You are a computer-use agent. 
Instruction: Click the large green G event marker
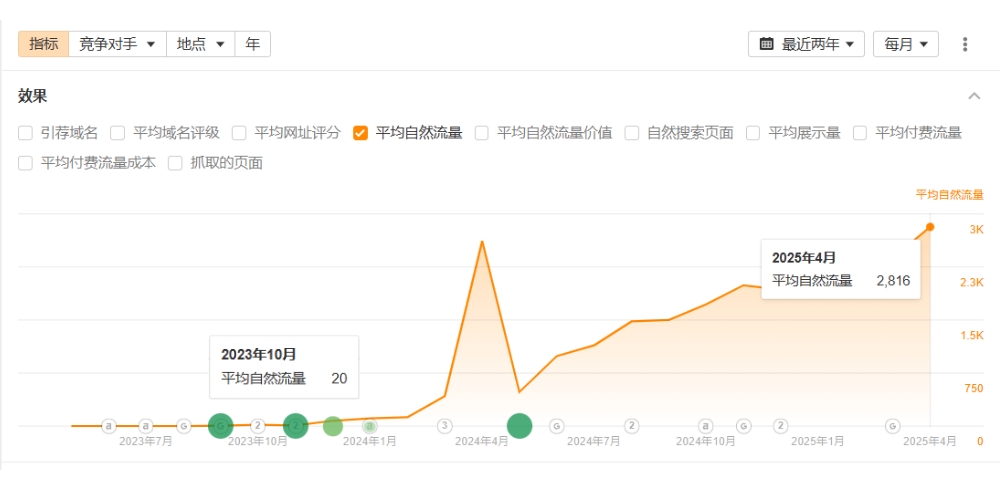(221, 426)
